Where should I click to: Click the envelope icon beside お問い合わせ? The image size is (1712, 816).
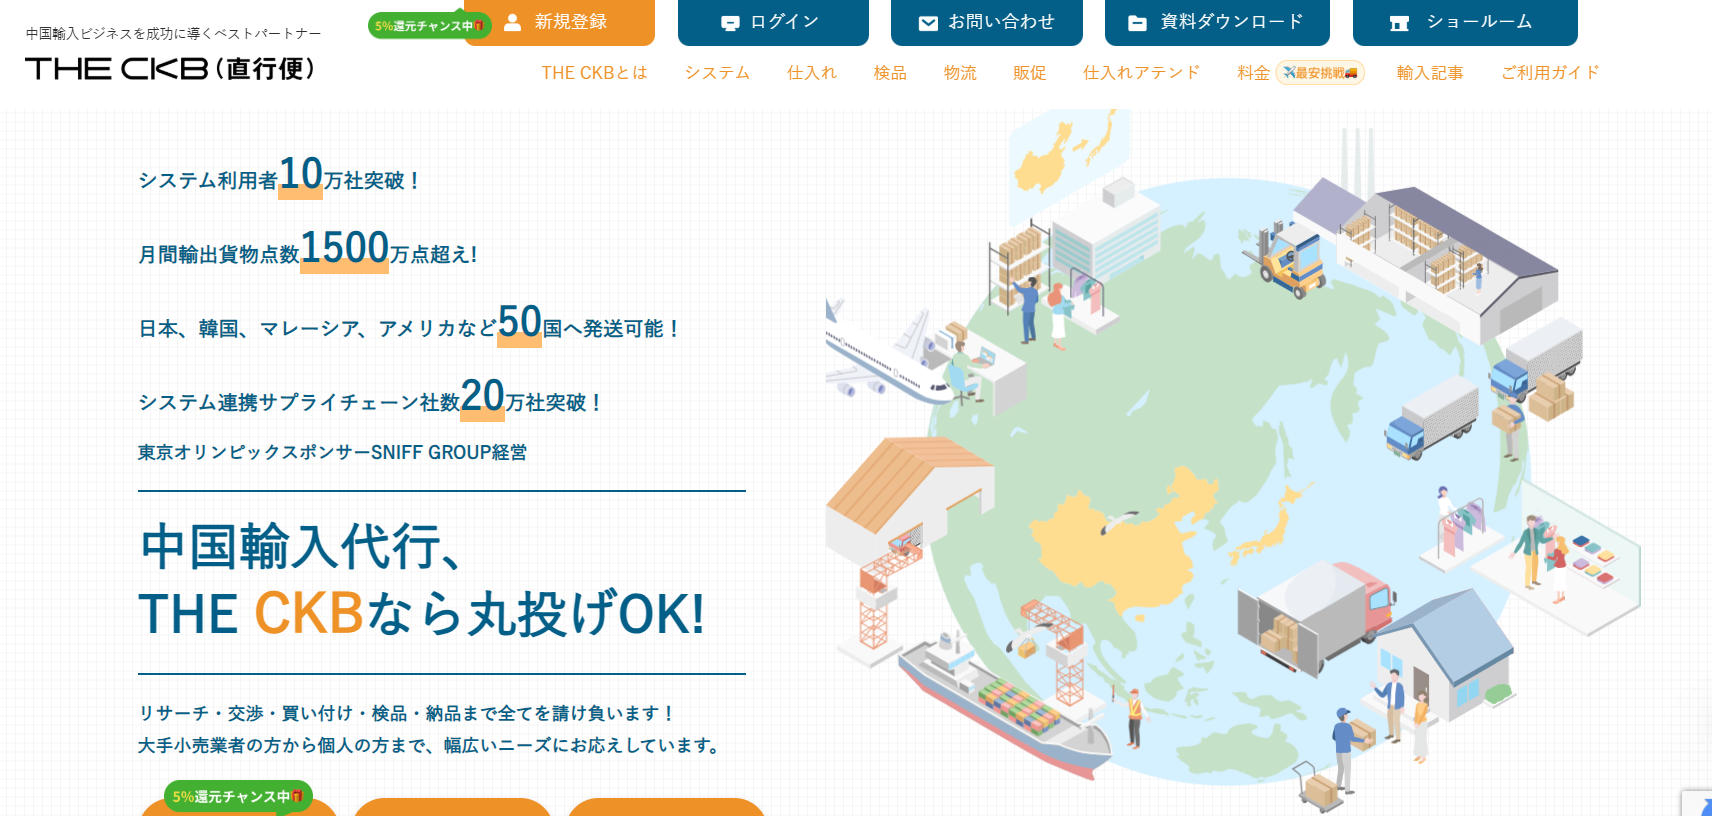[x=928, y=23]
